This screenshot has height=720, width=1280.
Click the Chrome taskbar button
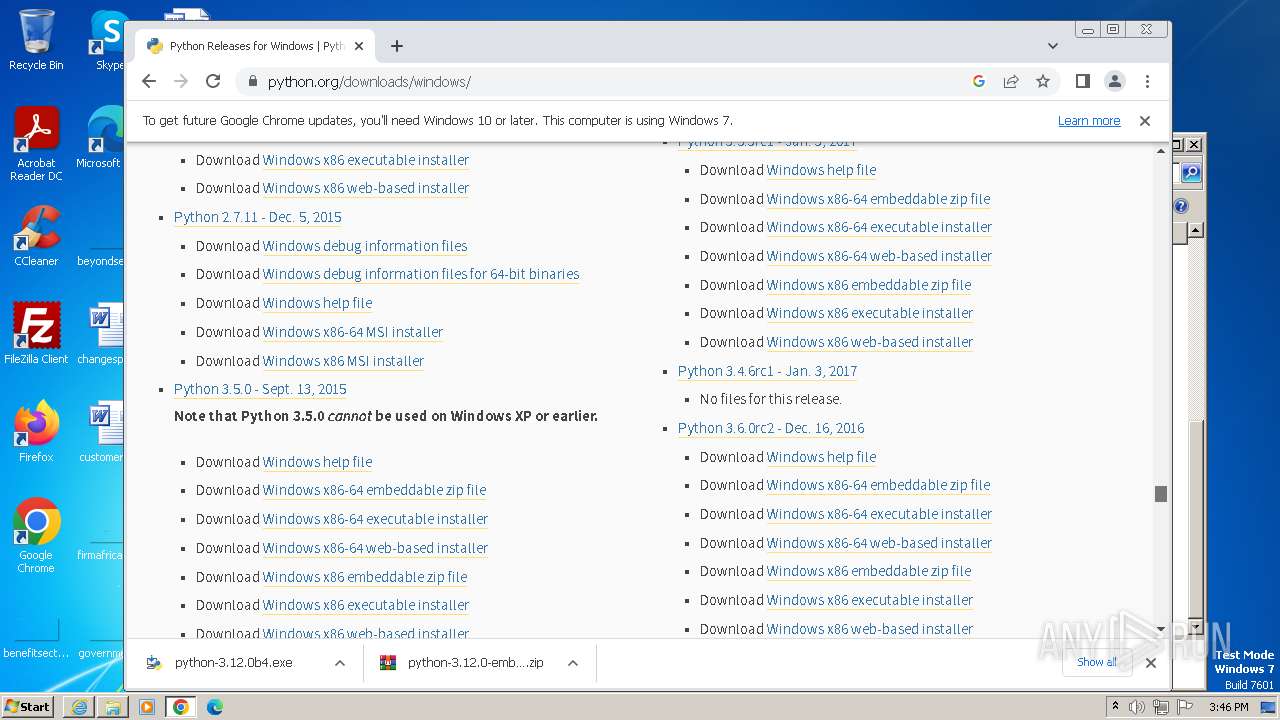[x=181, y=707]
